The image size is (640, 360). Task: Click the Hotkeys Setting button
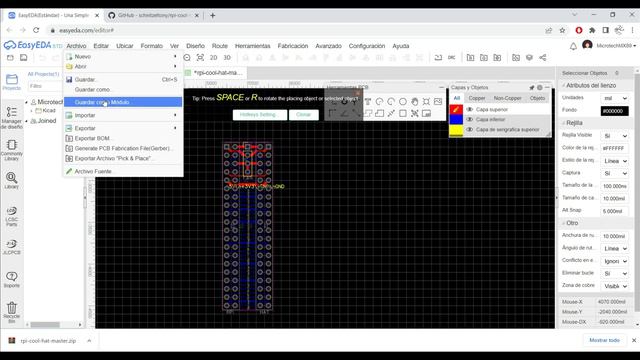click(260, 115)
